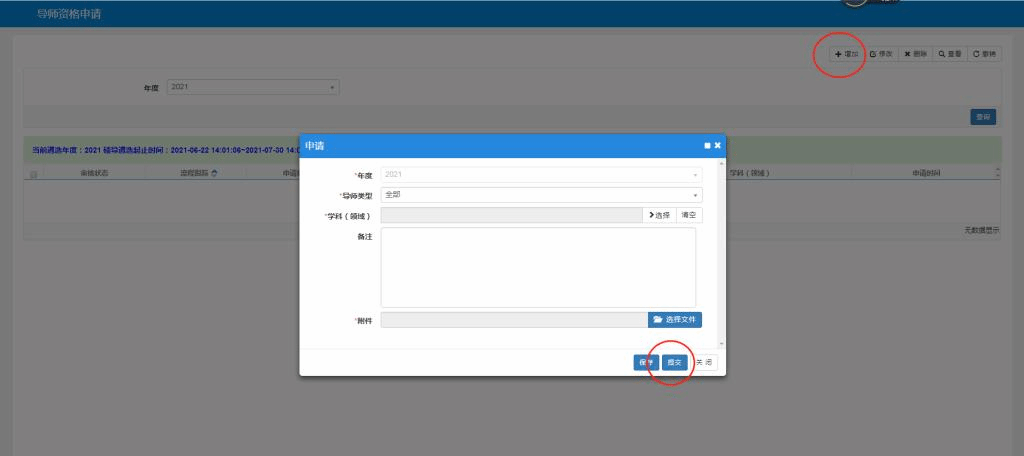Viewport: 1024px width, 456px height.
Task: Click the blue 查询 search button
Action: pyautogui.click(x=983, y=117)
